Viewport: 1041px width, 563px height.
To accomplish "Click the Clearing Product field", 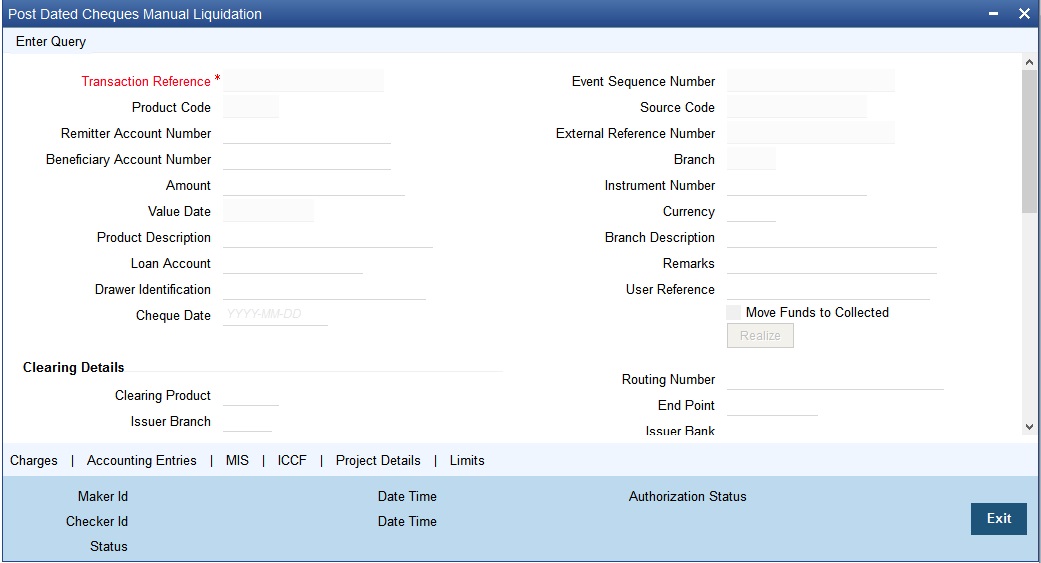I will point(251,395).
